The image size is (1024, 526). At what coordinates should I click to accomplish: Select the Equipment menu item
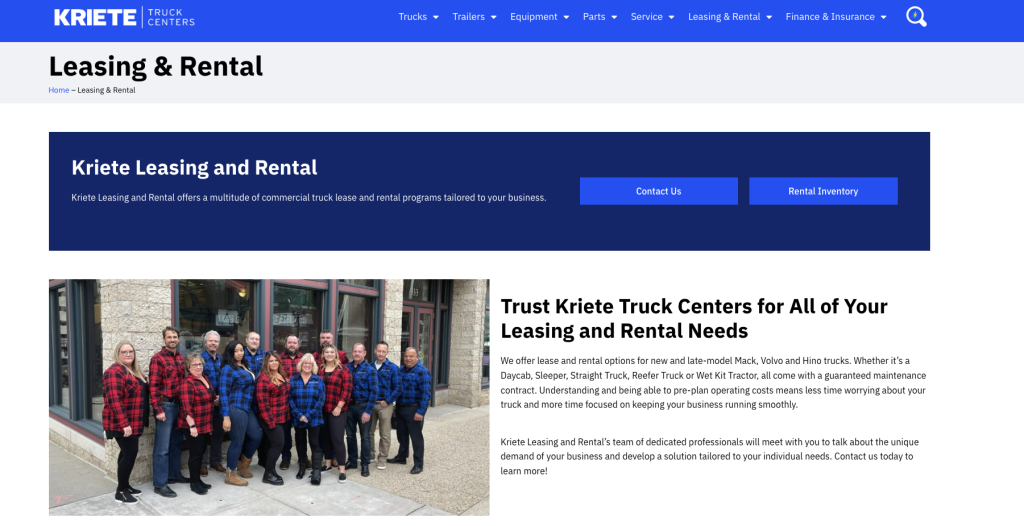[x=533, y=17]
